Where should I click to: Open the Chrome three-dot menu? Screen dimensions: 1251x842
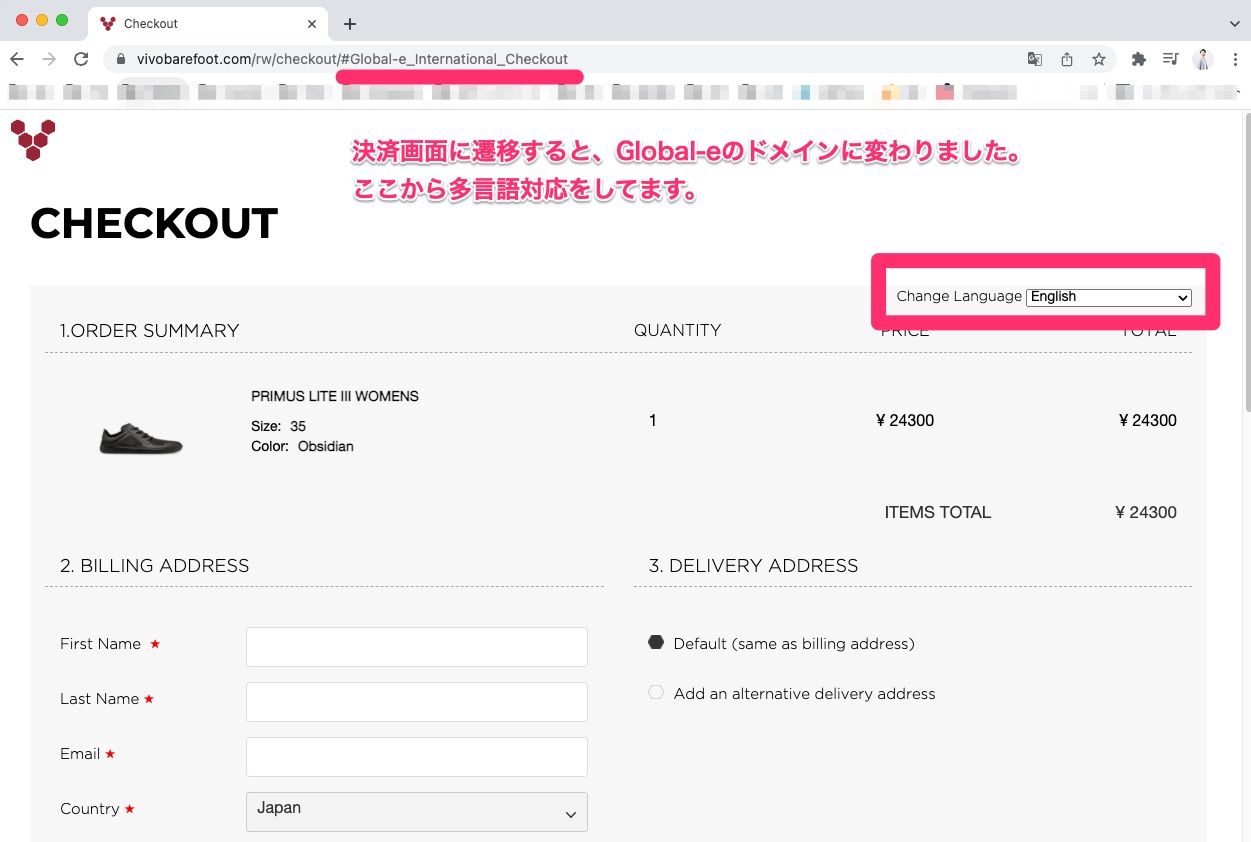(x=1235, y=59)
